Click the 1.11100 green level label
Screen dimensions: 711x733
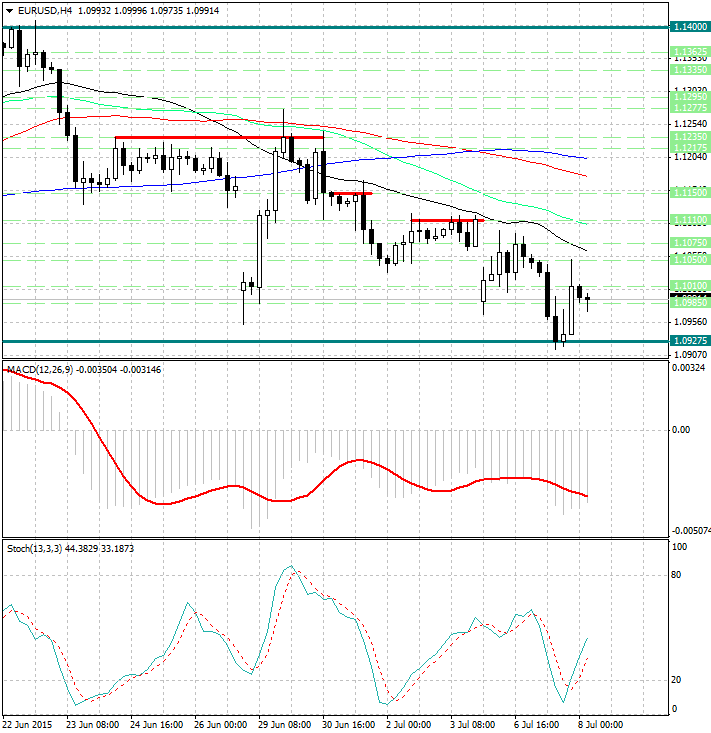[690, 219]
